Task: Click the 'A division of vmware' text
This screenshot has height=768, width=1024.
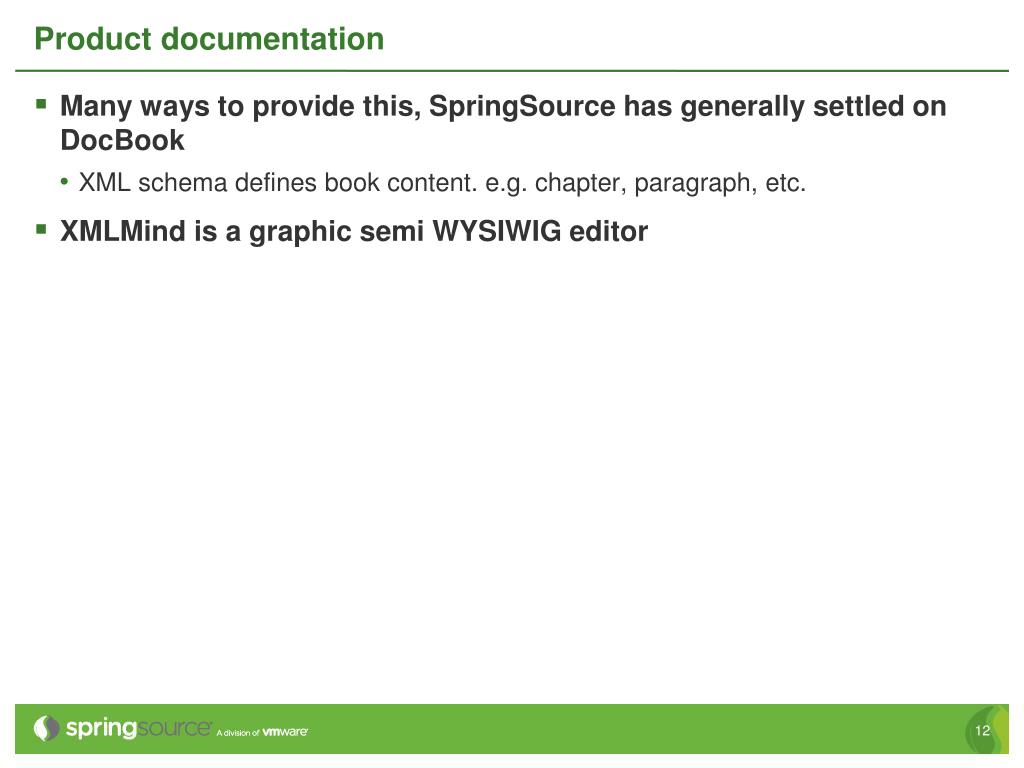Action: pos(262,732)
